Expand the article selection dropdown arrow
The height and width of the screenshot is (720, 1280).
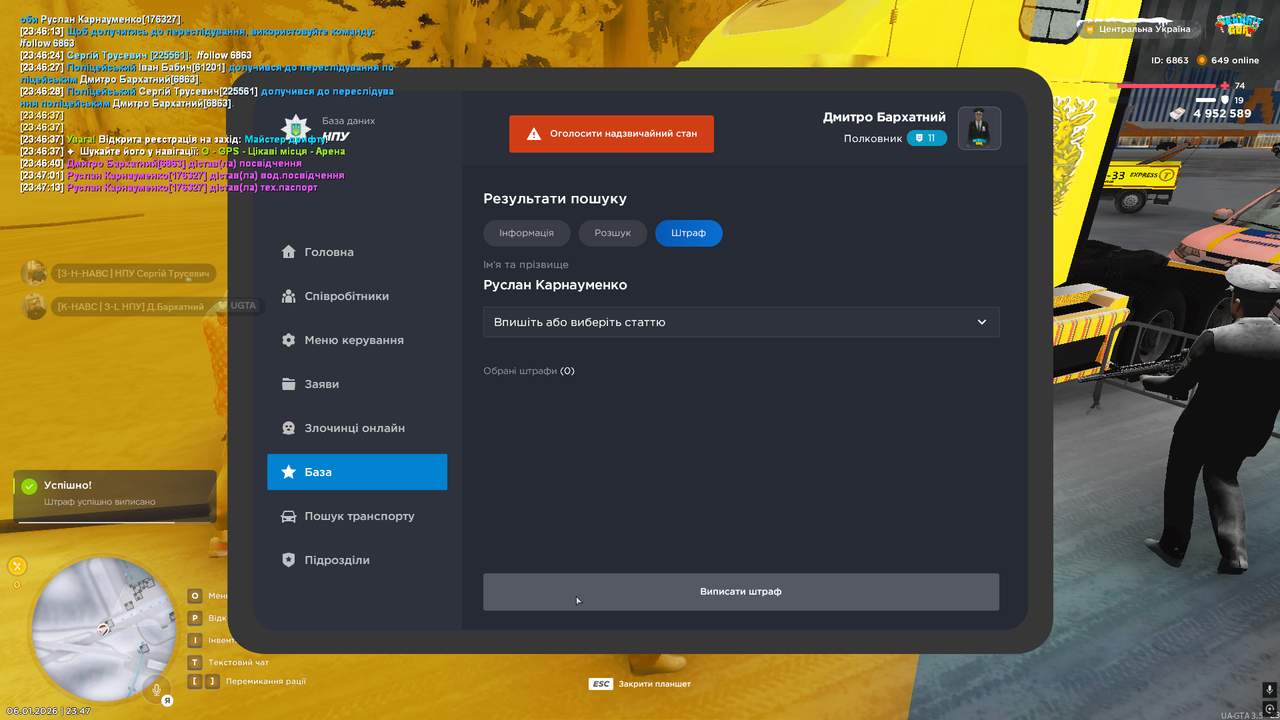coord(982,322)
